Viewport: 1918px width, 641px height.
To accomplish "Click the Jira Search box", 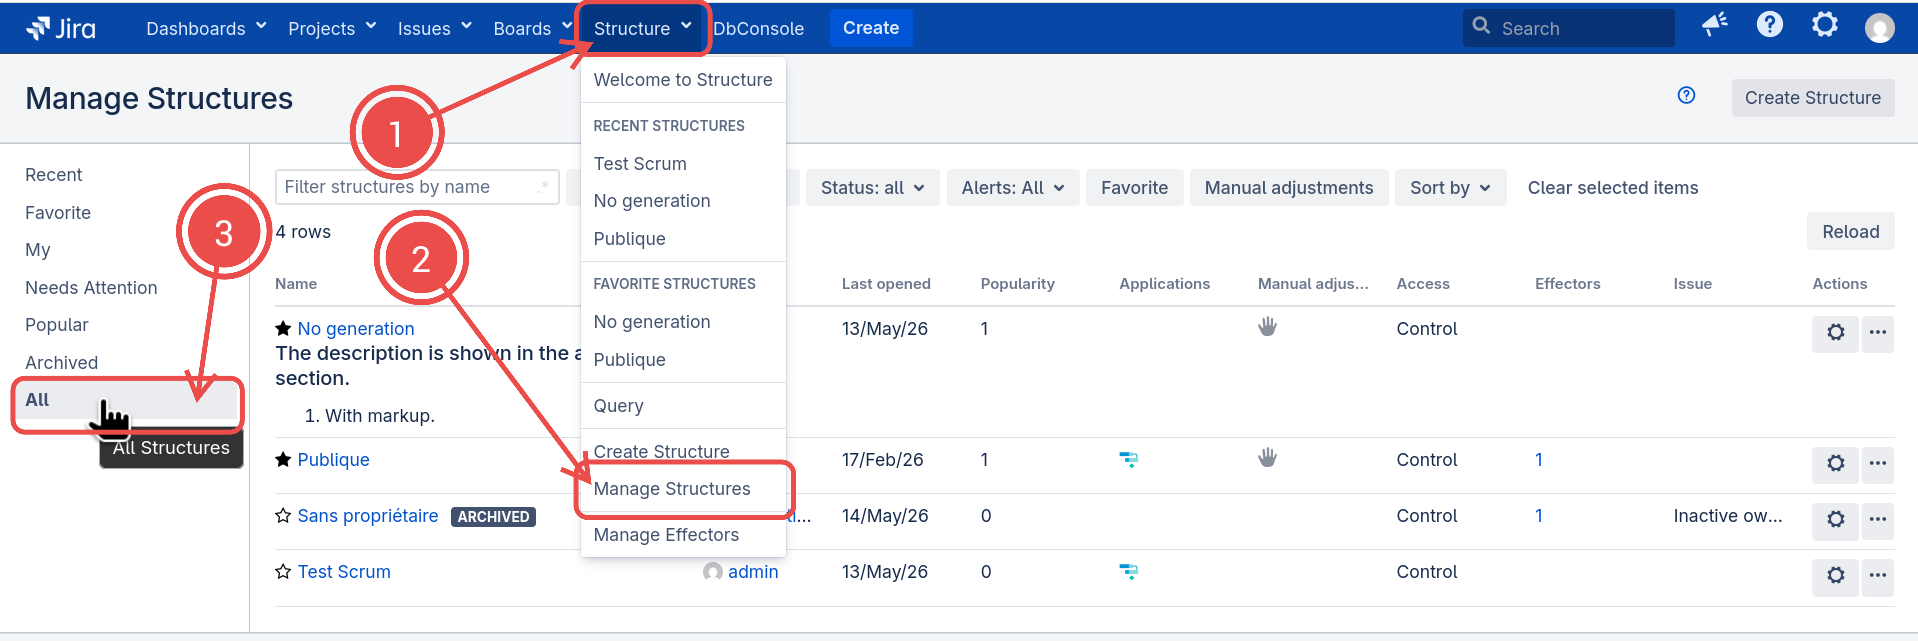I will (x=1568, y=28).
